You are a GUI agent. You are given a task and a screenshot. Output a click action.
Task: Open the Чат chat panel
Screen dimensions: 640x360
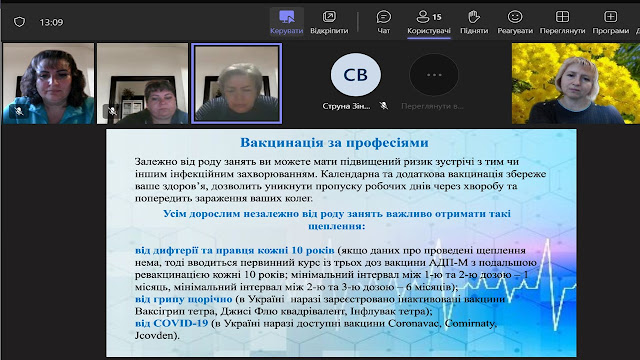tap(383, 22)
